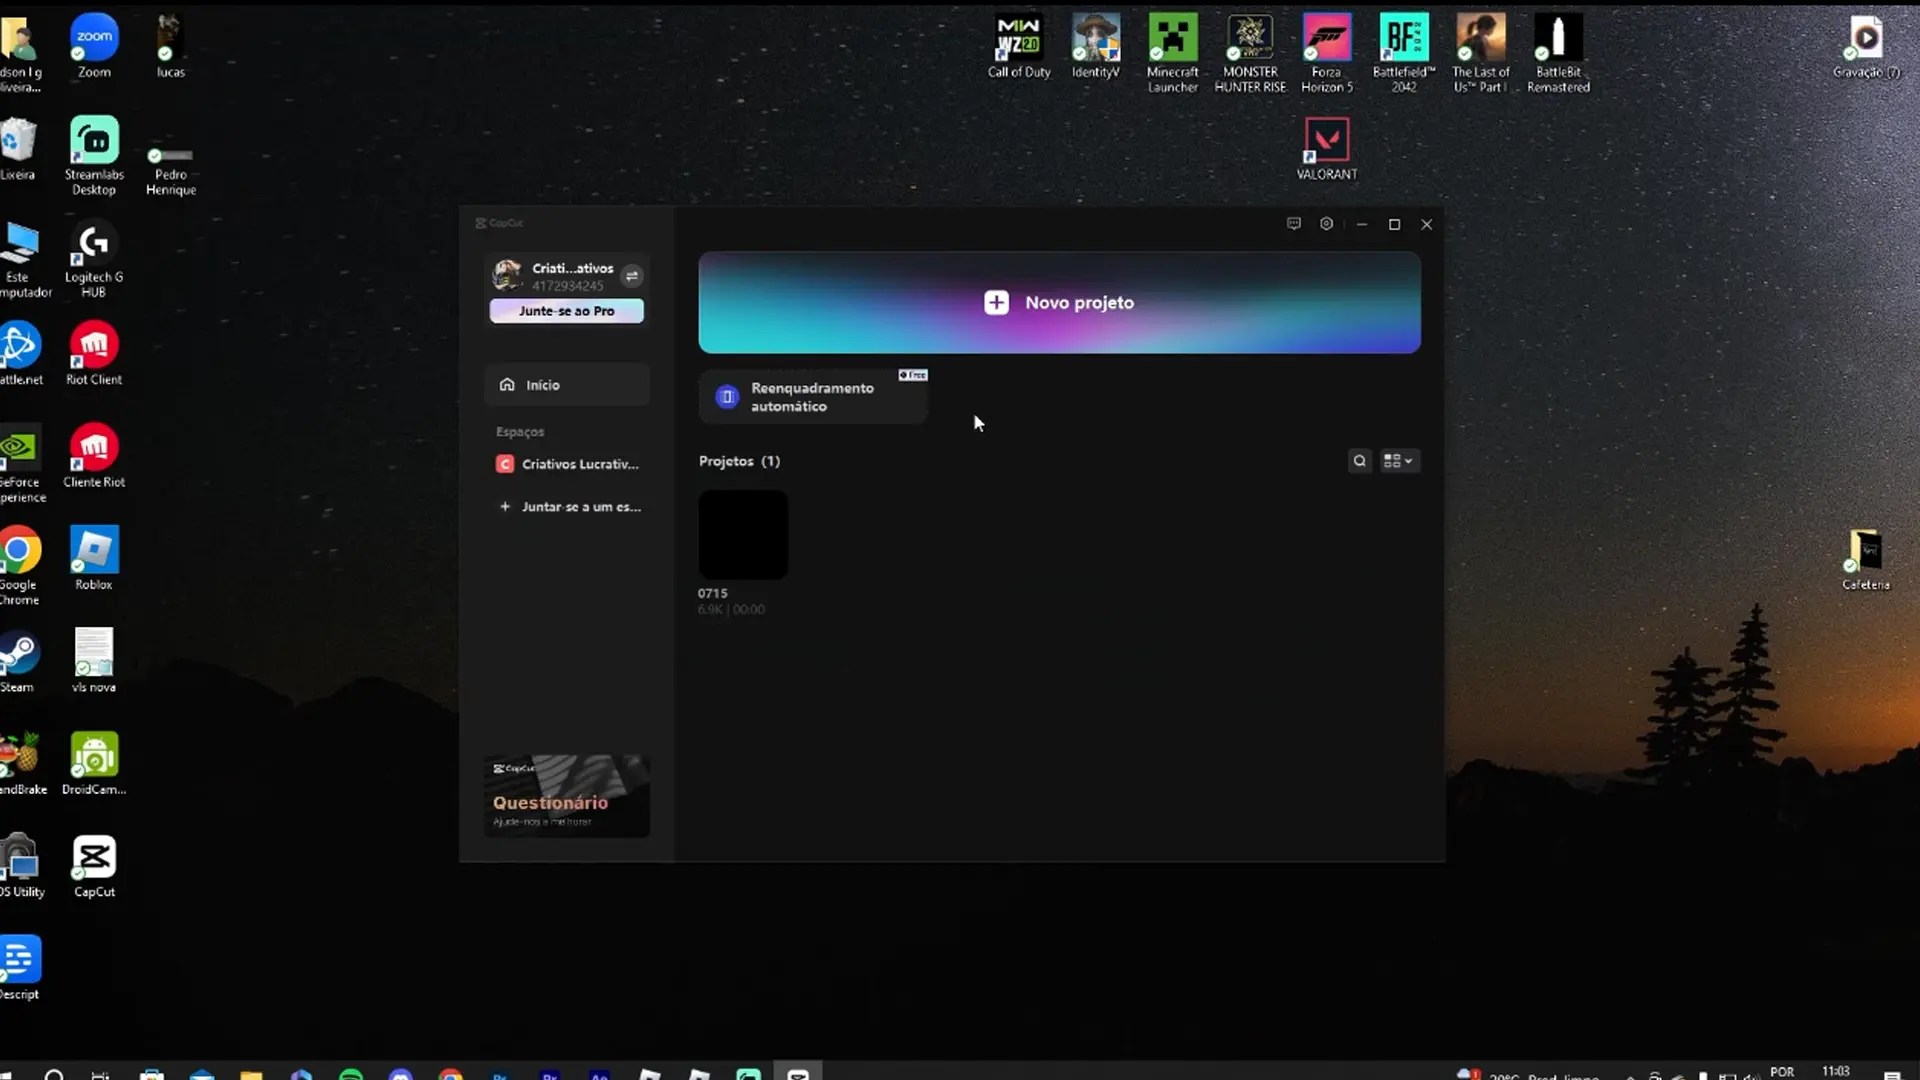Click the Novo projeto button
The height and width of the screenshot is (1080, 1920).
coord(1059,302)
